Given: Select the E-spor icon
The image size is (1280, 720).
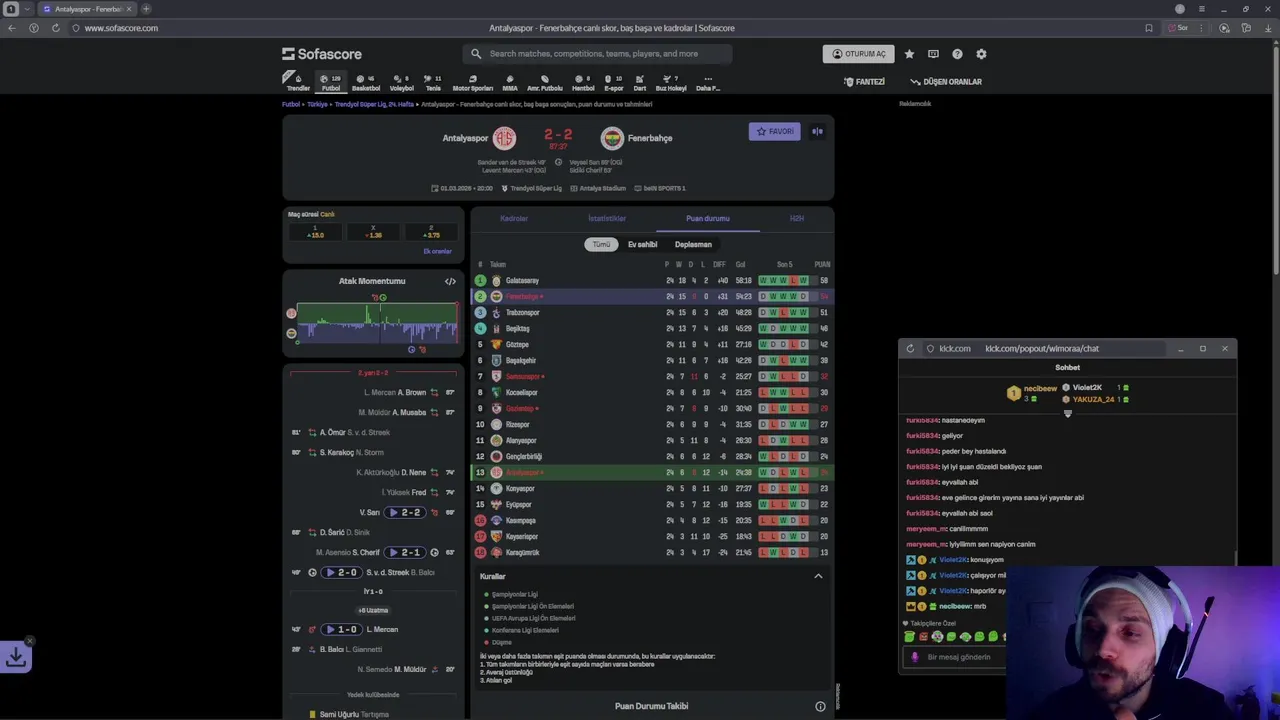Looking at the screenshot, I should coord(614,82).
